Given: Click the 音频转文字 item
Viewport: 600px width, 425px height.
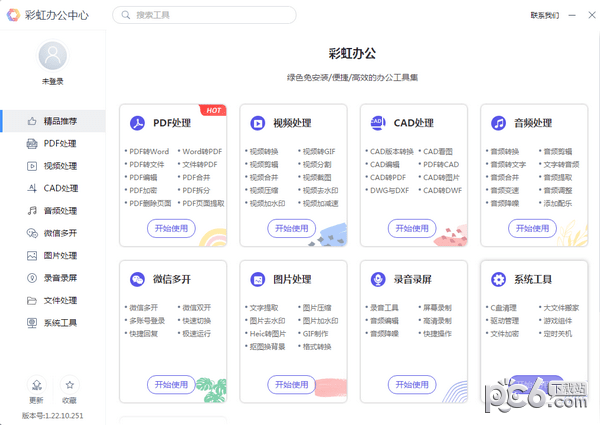Looking at the screenshot, I should [x=508, y=164].
